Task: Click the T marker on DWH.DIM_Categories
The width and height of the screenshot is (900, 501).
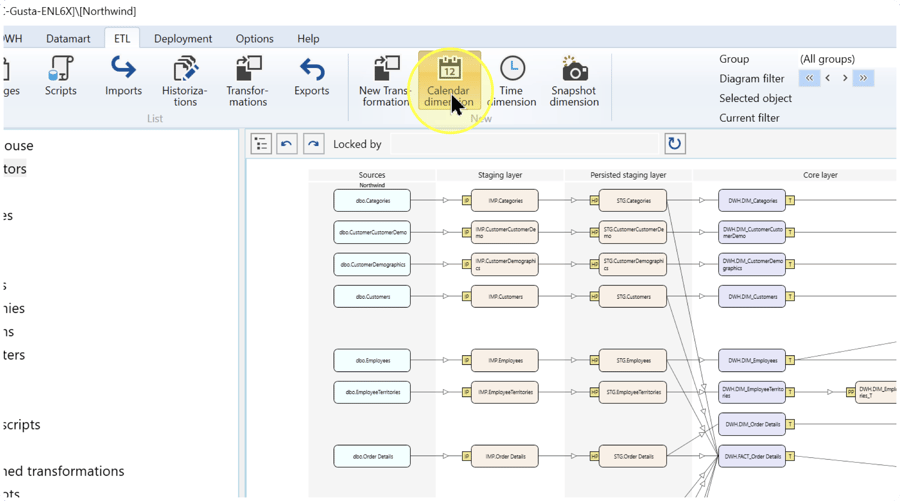Action: click(790, 200)
